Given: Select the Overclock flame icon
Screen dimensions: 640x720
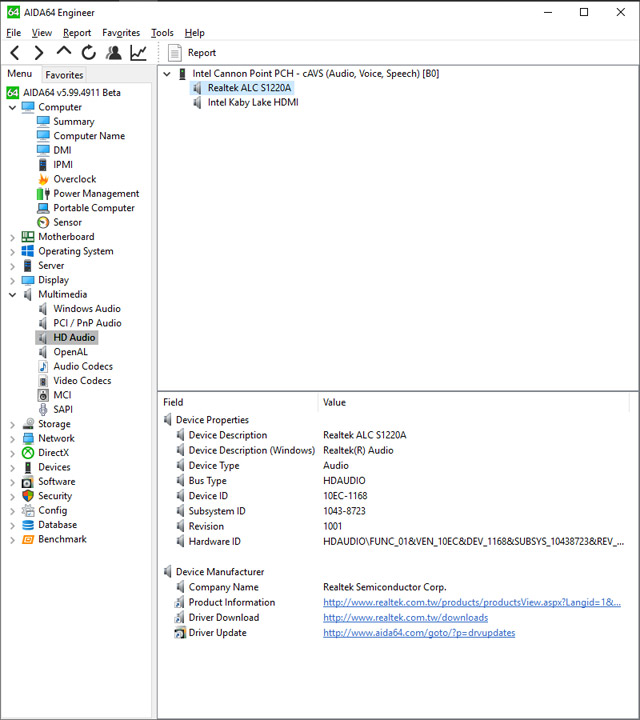Looking at the screenshot, I should tap(43, 179).
